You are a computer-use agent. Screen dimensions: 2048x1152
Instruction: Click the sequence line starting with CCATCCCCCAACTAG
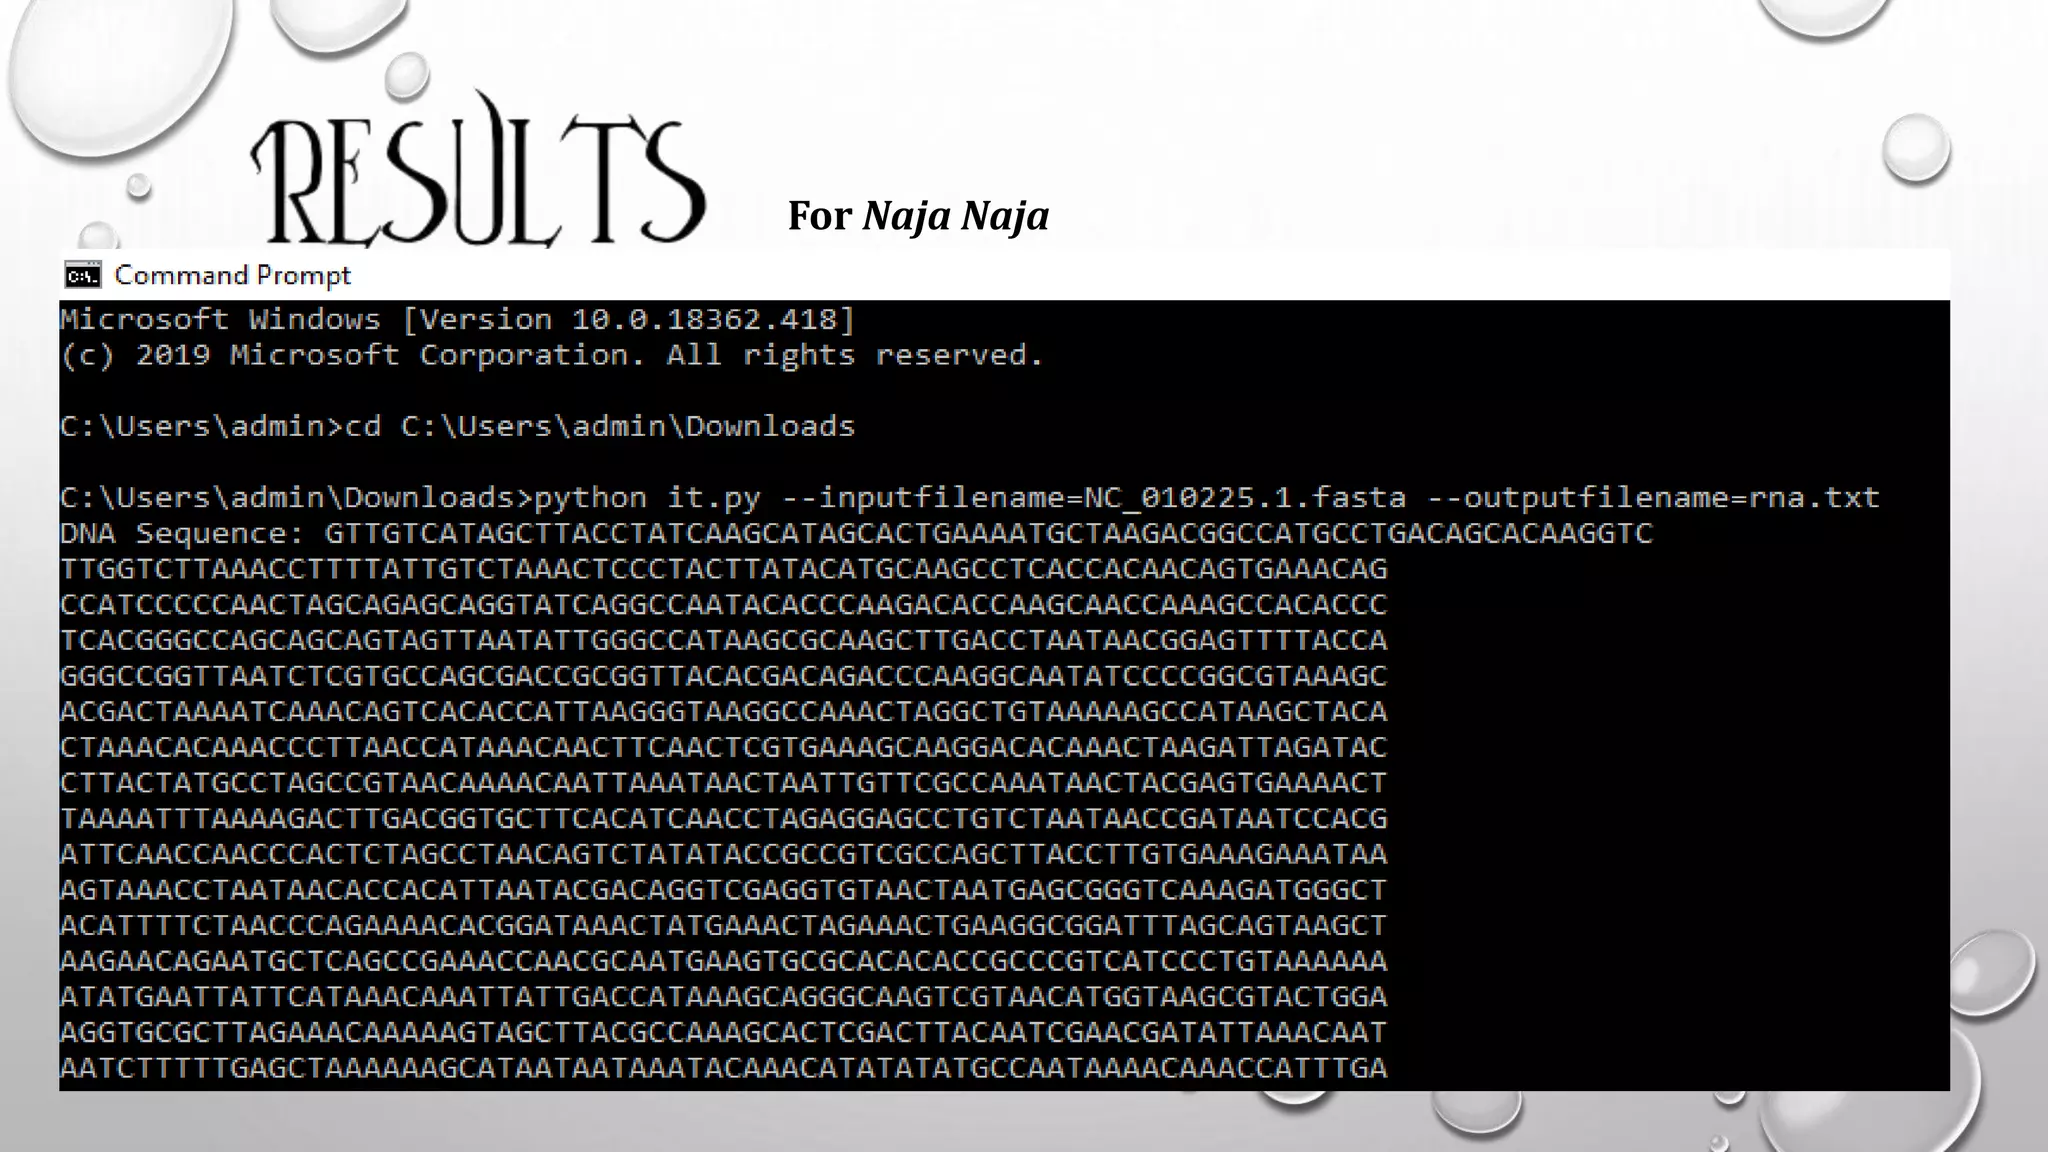pos(724,605)
